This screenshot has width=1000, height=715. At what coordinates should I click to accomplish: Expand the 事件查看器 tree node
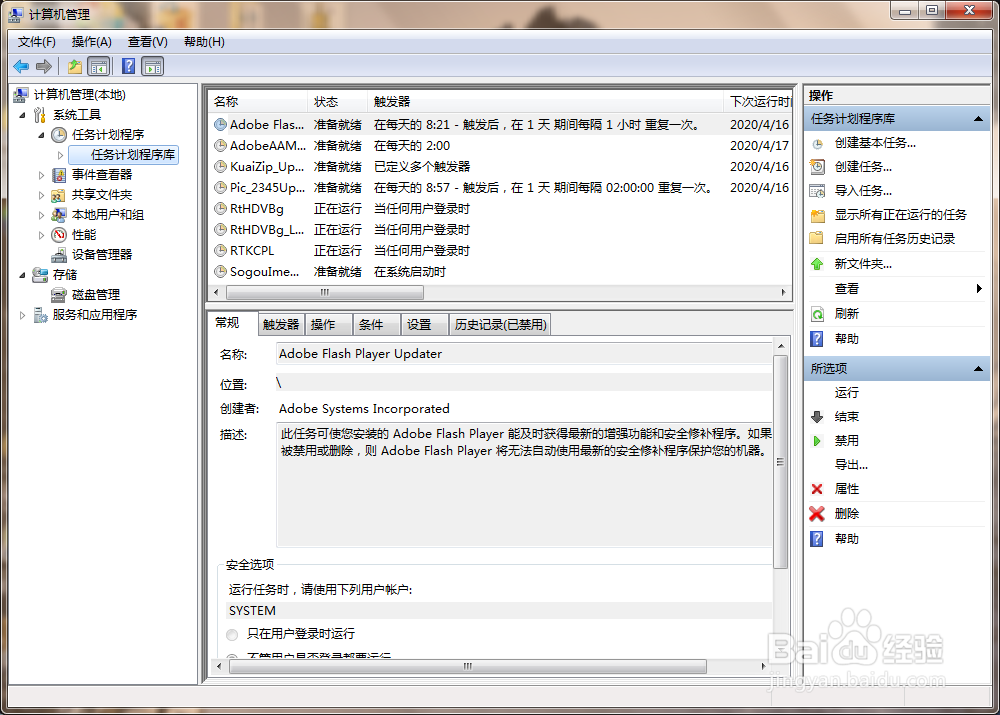tap(41, 175)
